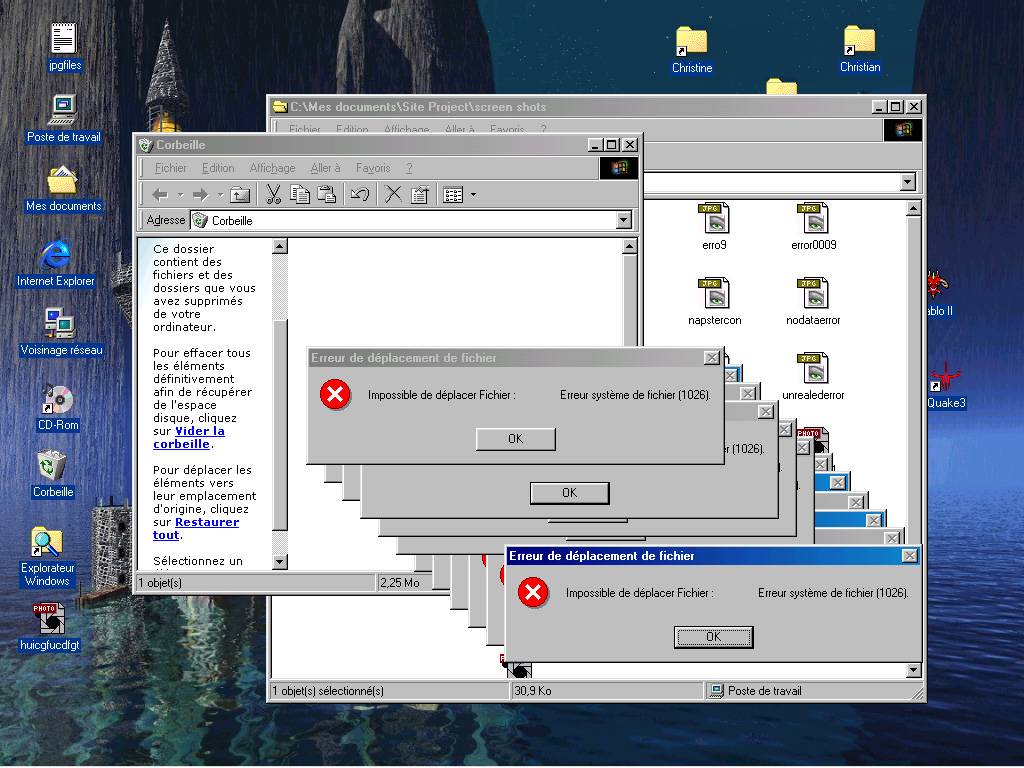Open the Aller à menu in Corbeille
Image resolution: width=1024 pixels, height=768 pixels.
pos(325,168)
